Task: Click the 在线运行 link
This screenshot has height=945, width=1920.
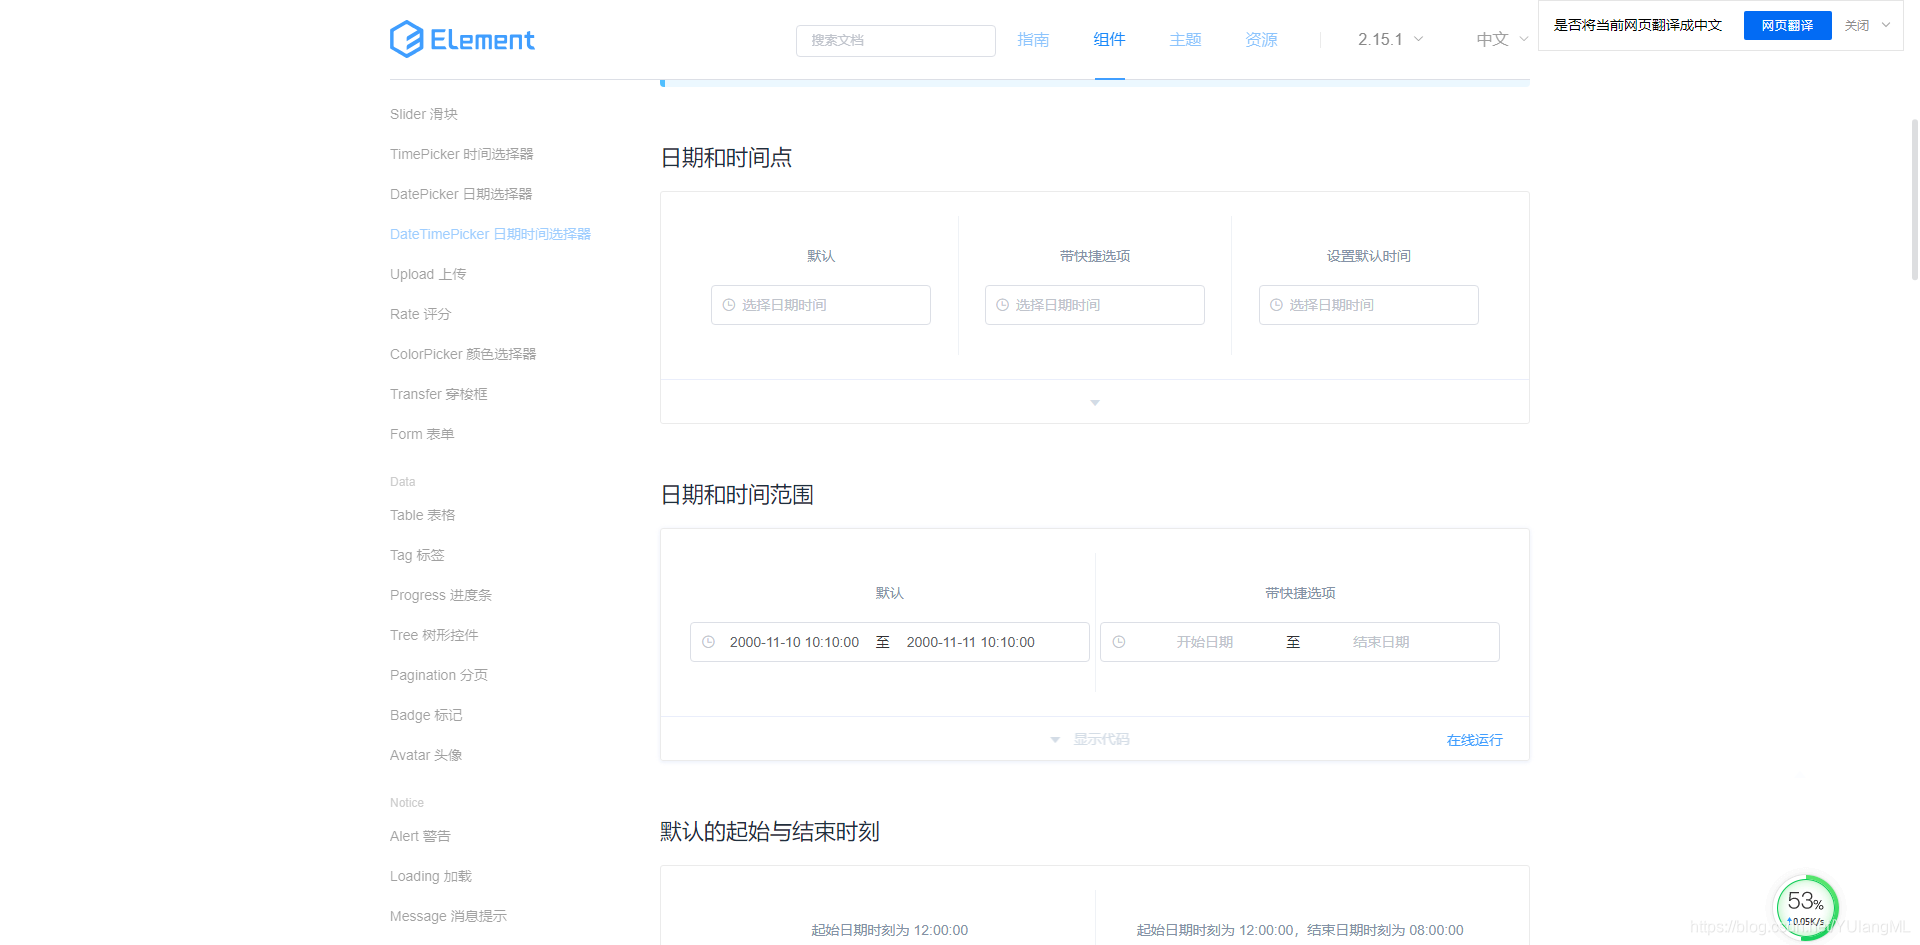Action: tap(1474, 740)
